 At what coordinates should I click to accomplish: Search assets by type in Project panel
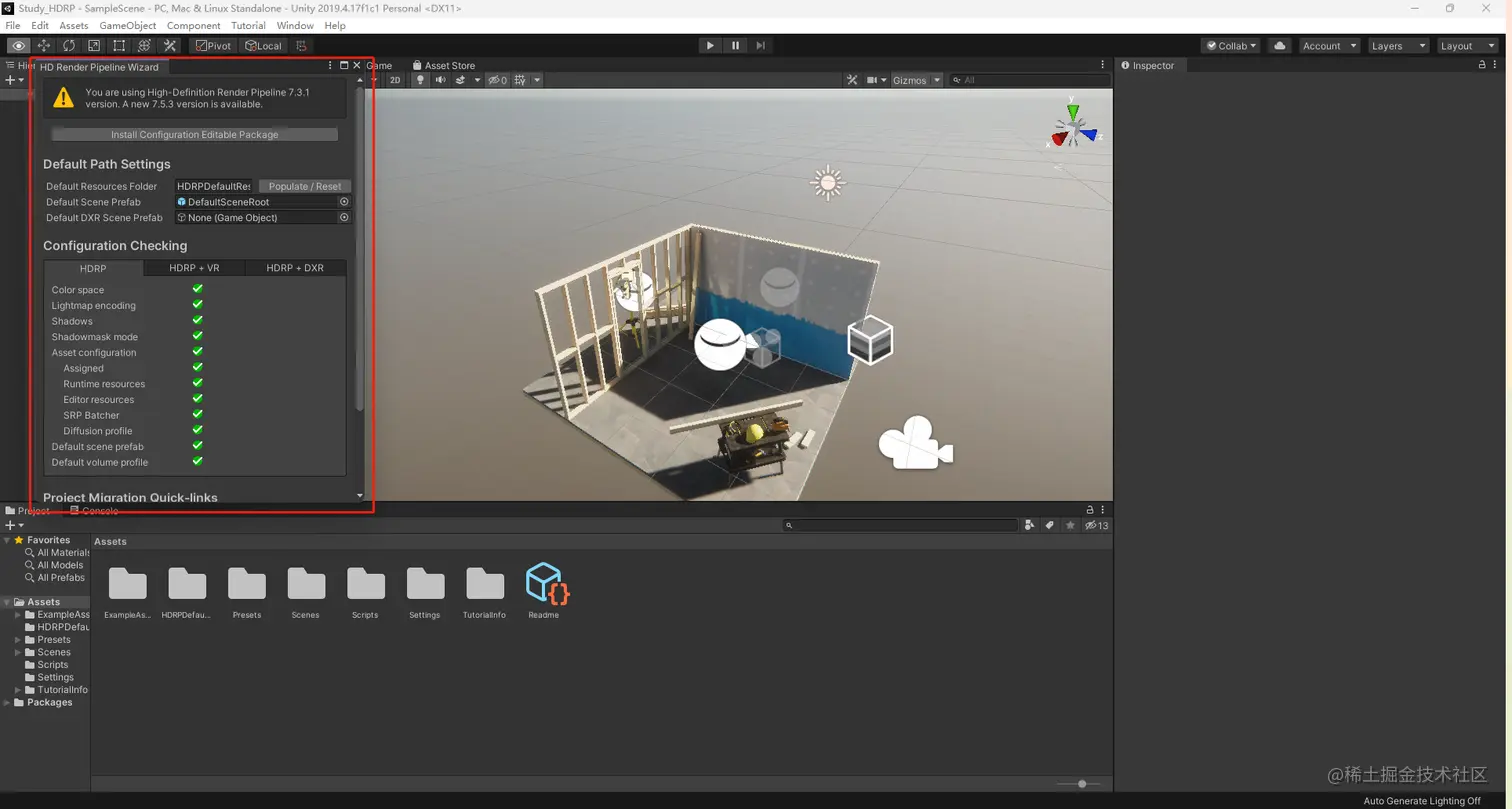tap(1031, 525)
